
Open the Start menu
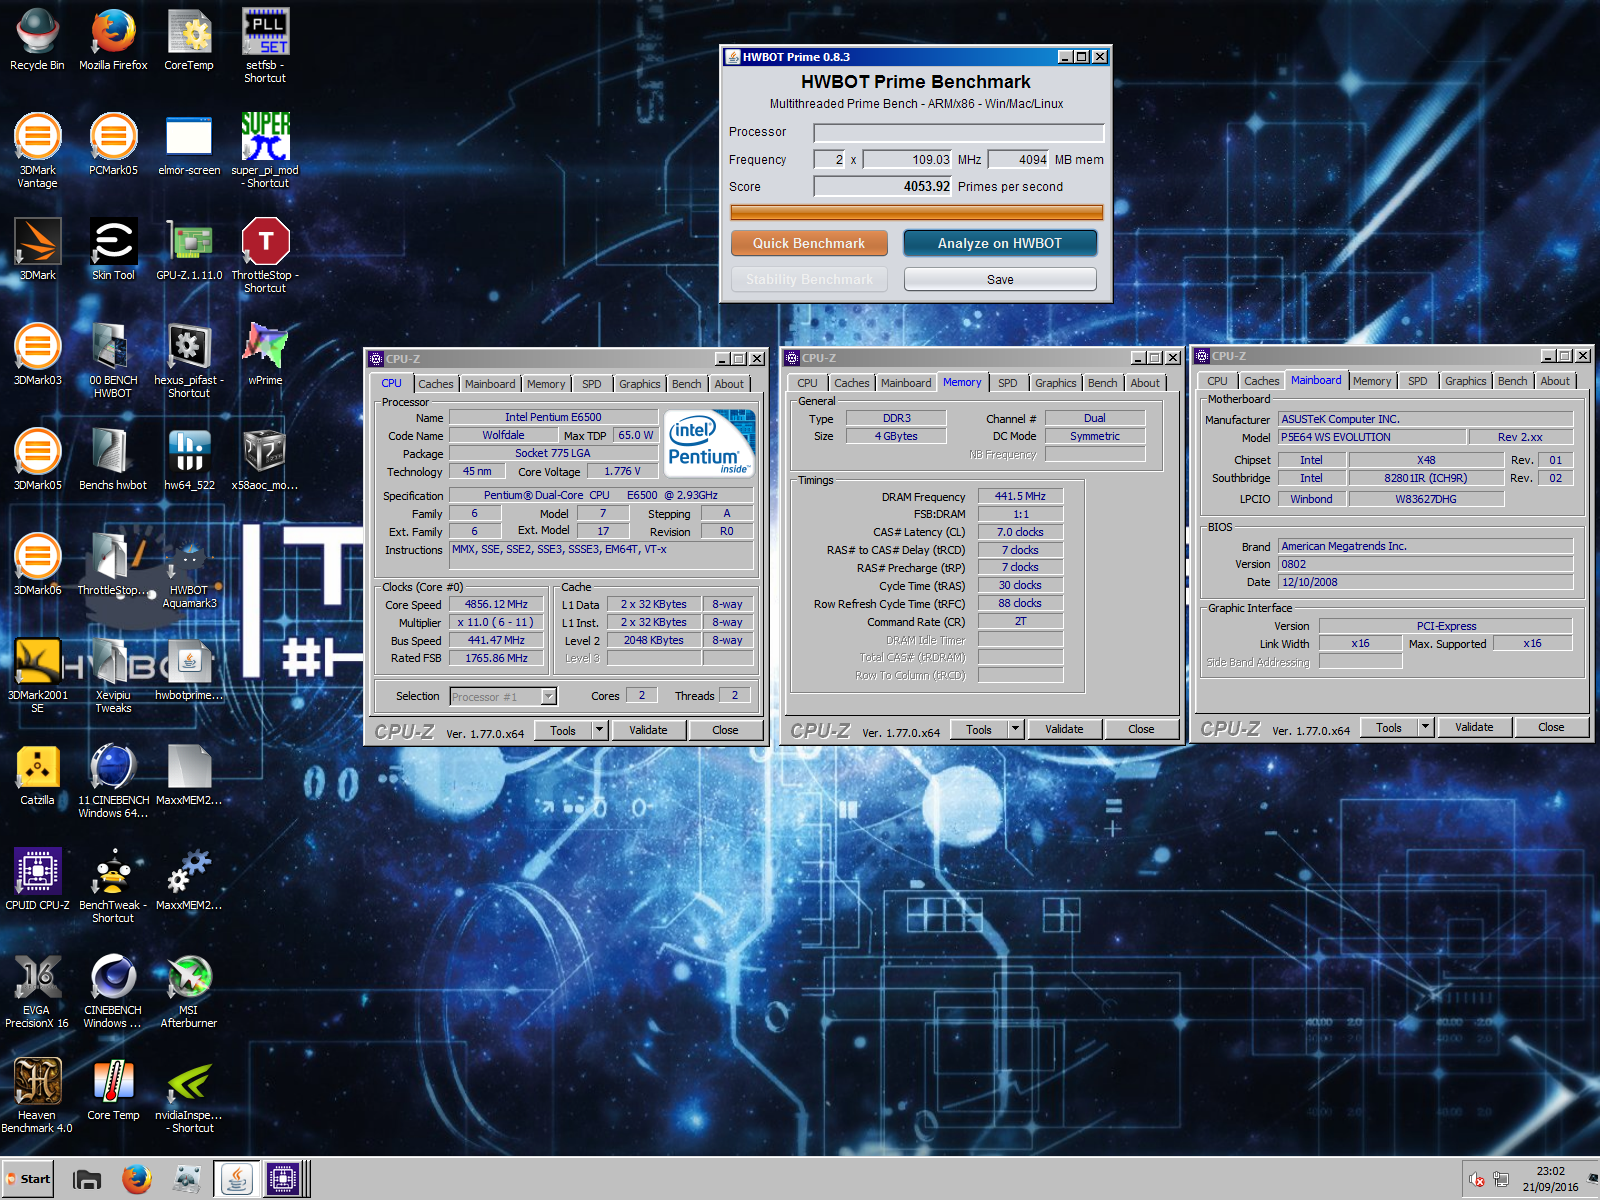(28, 1179)
